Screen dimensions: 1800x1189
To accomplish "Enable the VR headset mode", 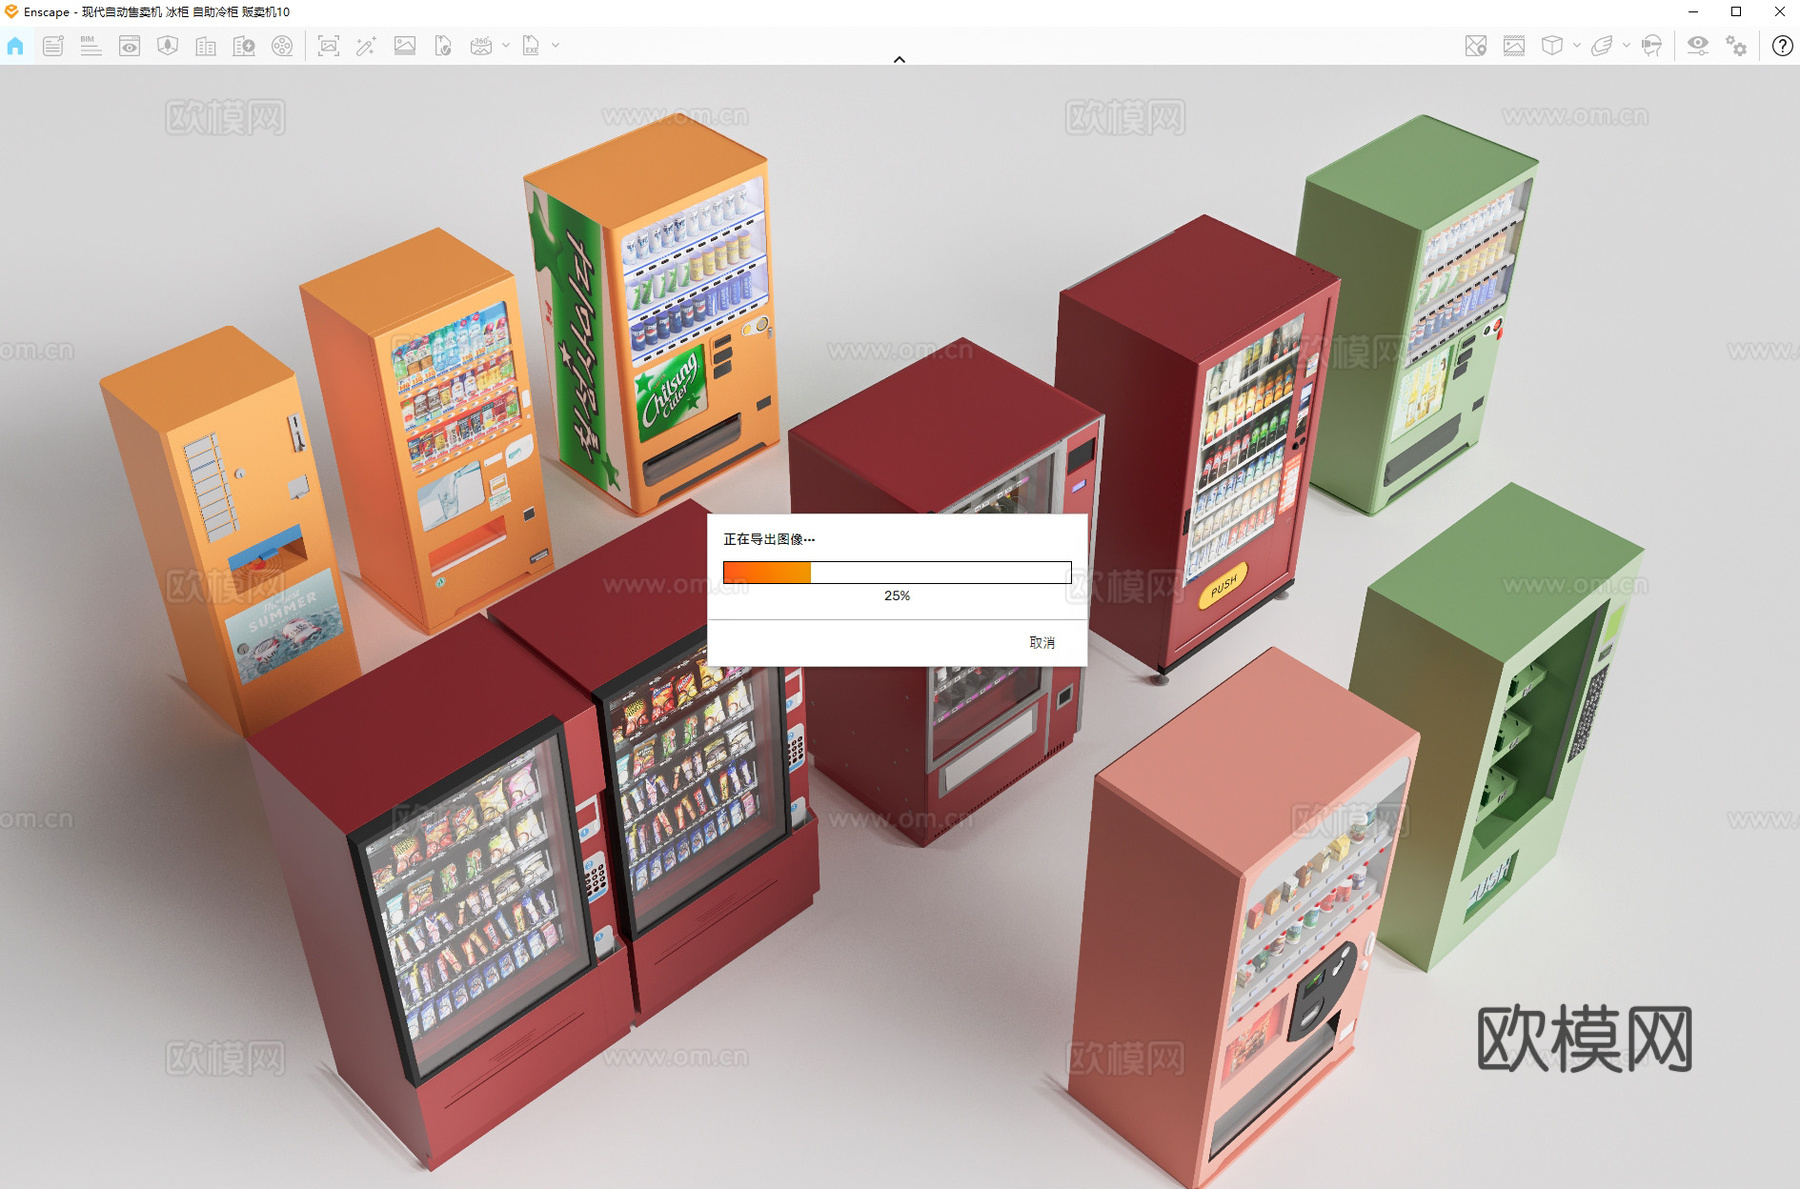I will point(1652,46).
